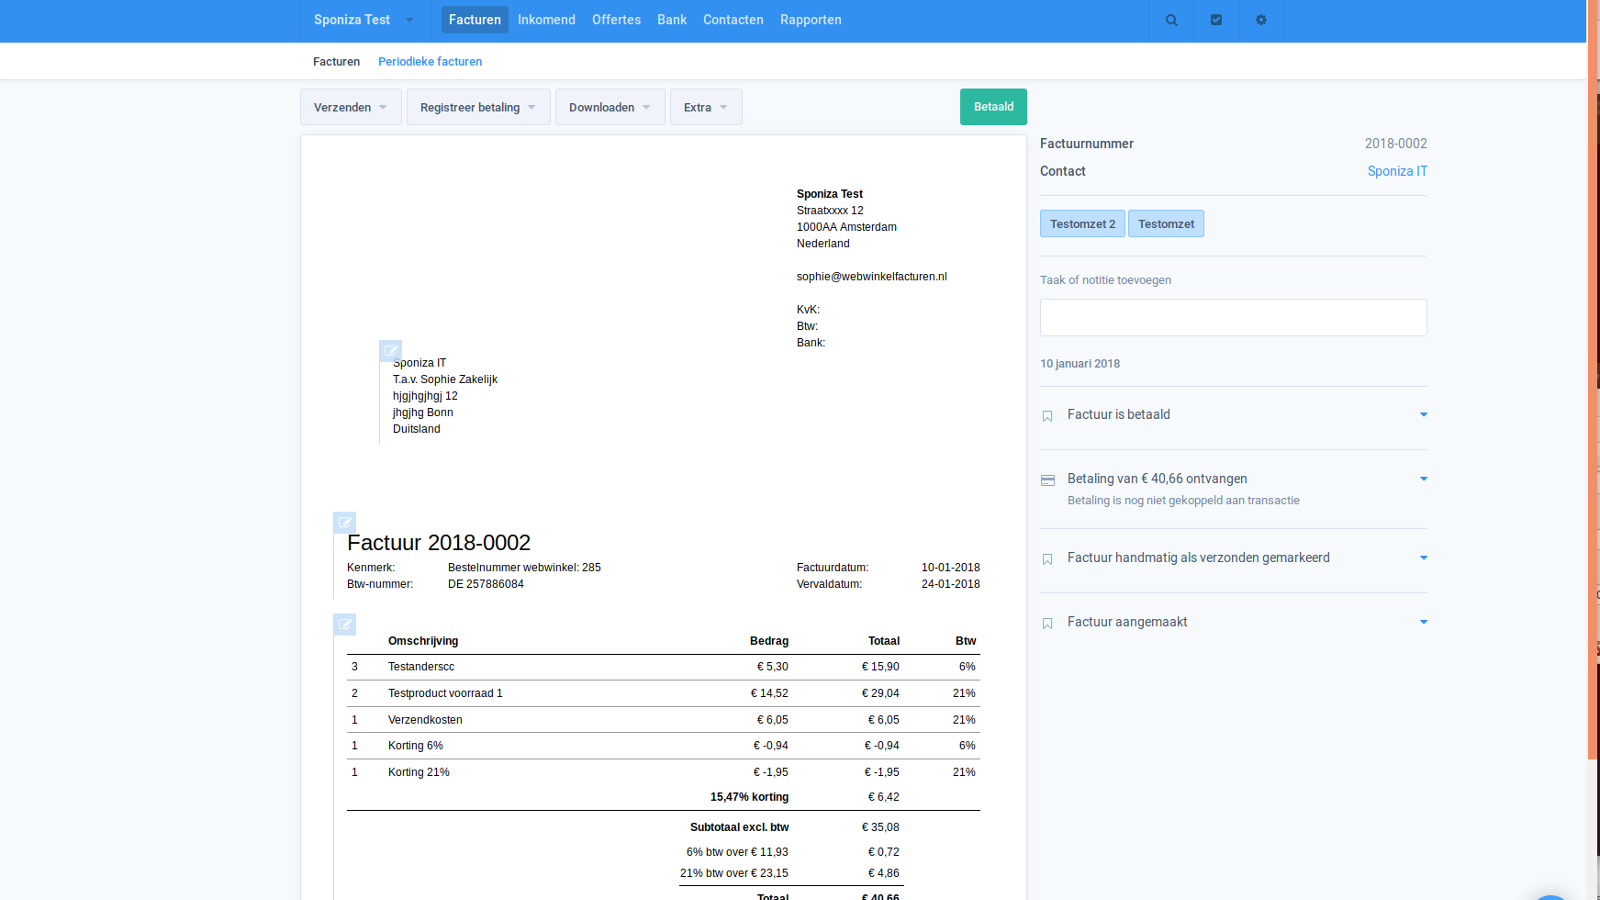Open the Registreer betaling dropdown
This screenshot has width=1600, height=900.
coord(478,107)
